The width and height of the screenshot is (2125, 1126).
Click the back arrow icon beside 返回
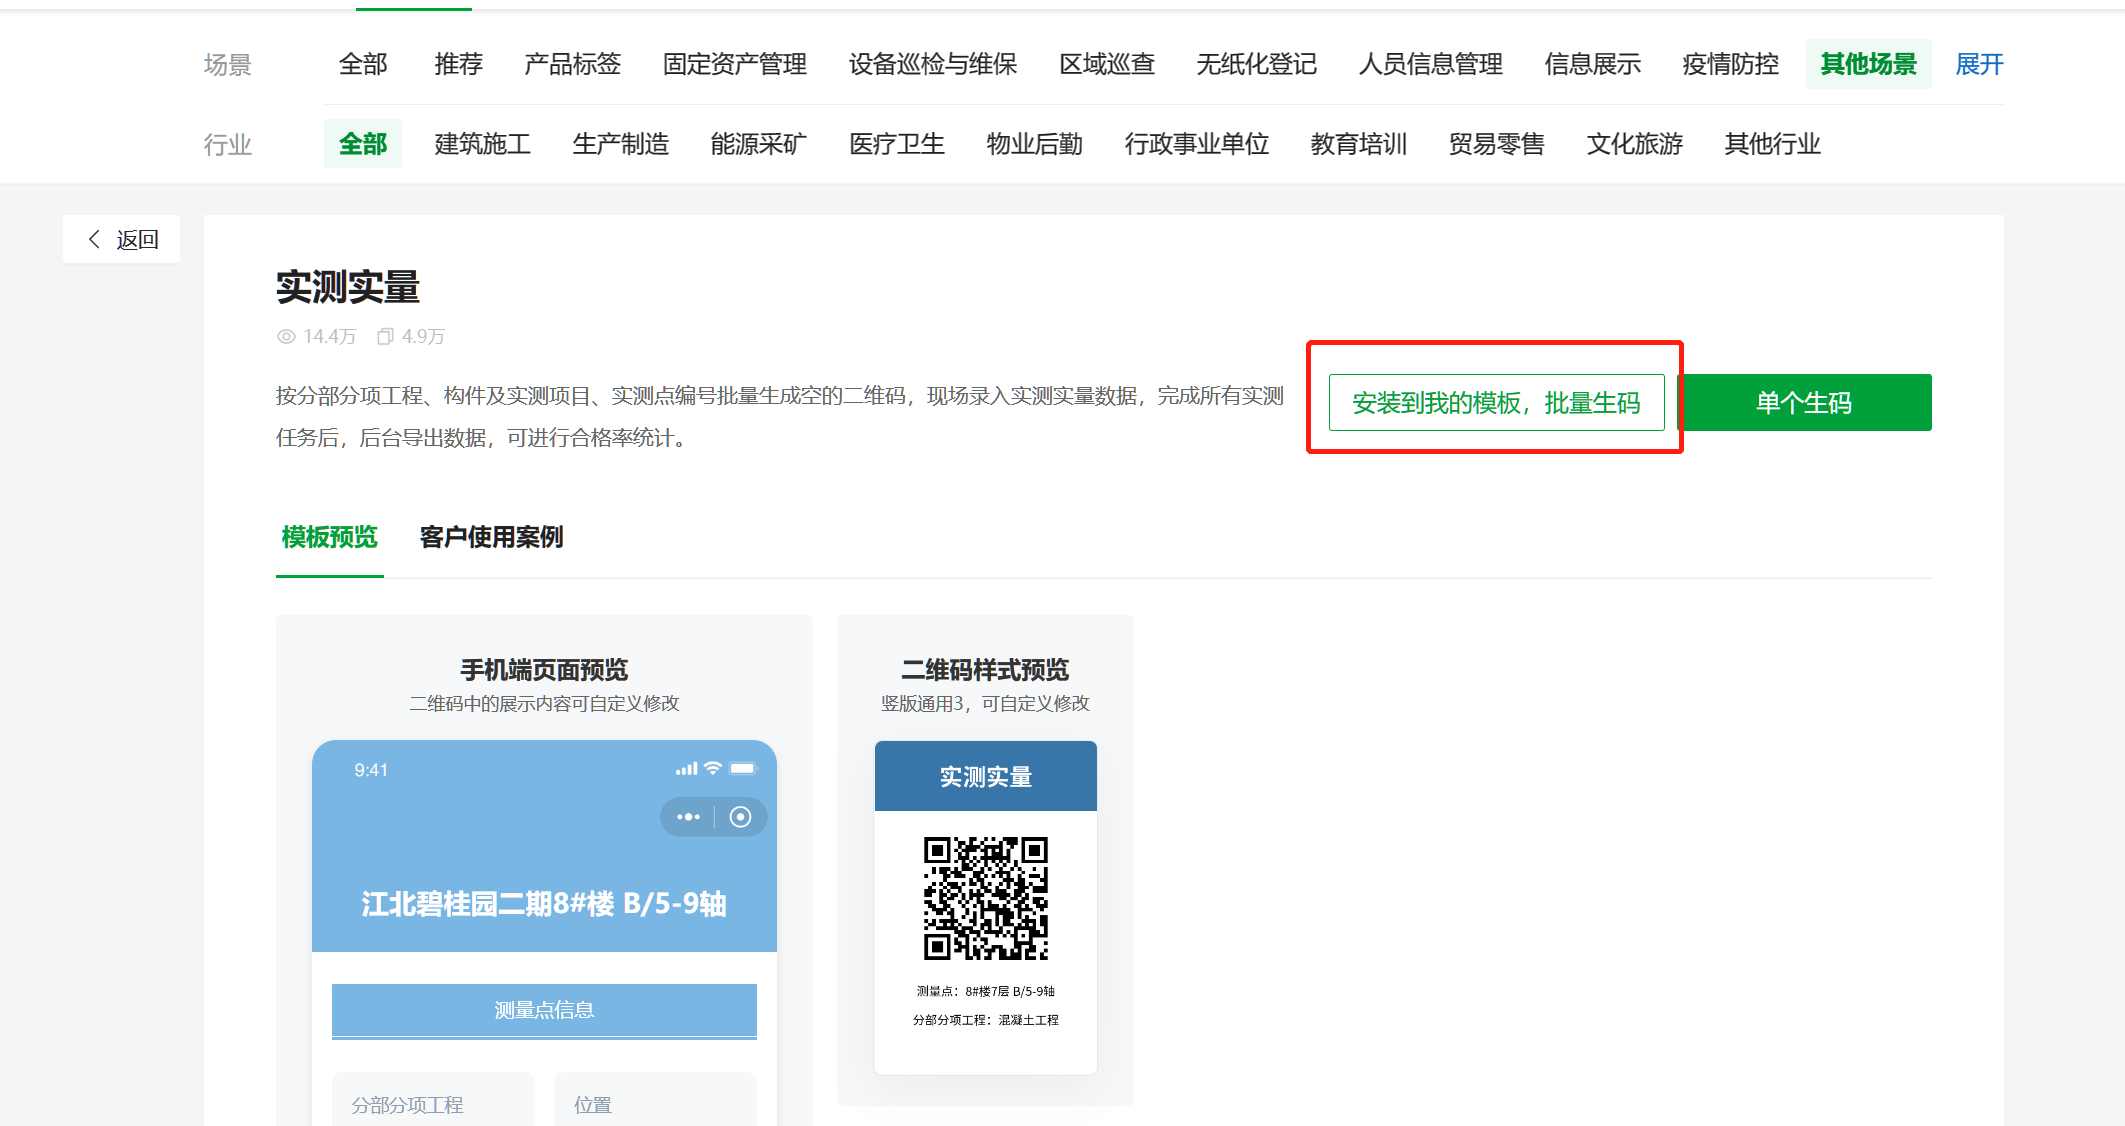95,239
